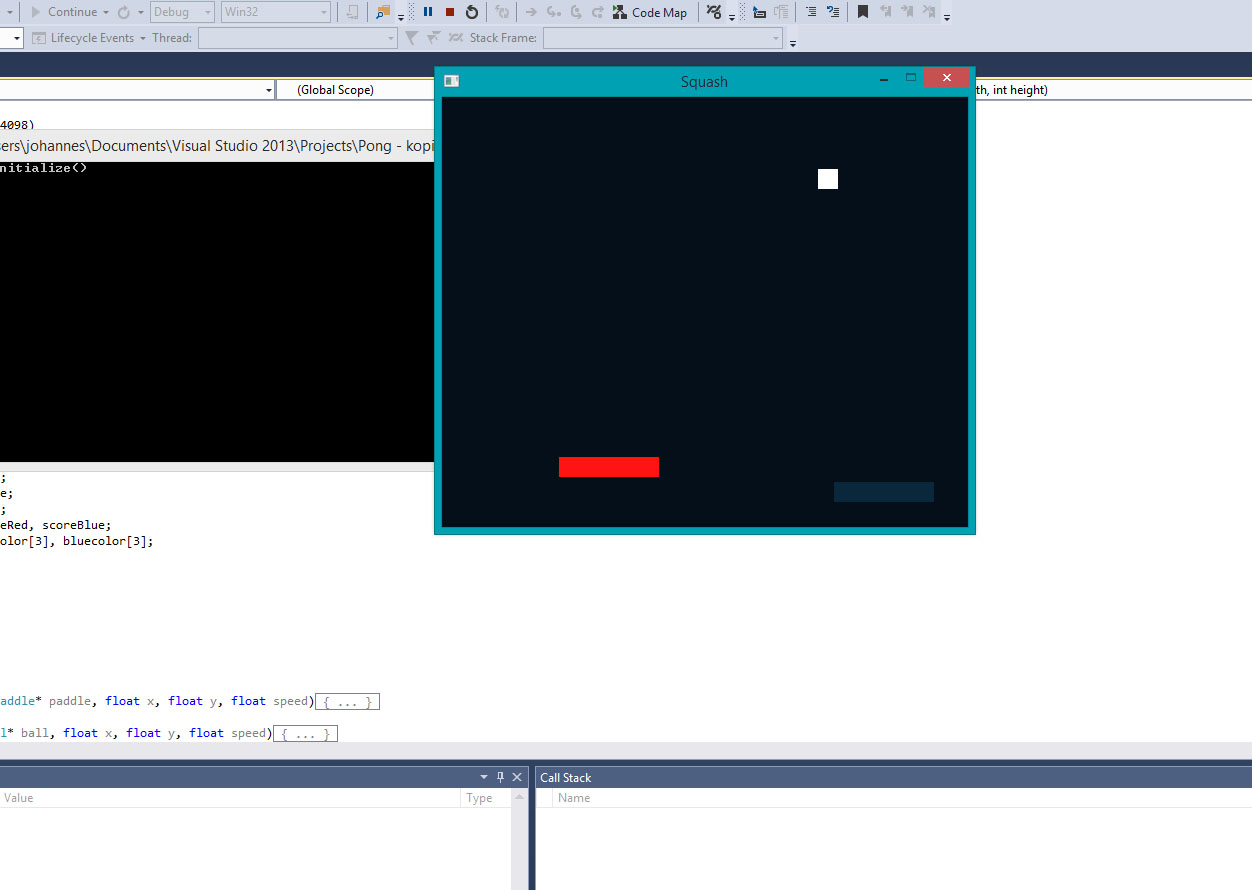The height and width of the screenshot is (890, 1252).
Task: Restart the debugging session
Action: 472,12
